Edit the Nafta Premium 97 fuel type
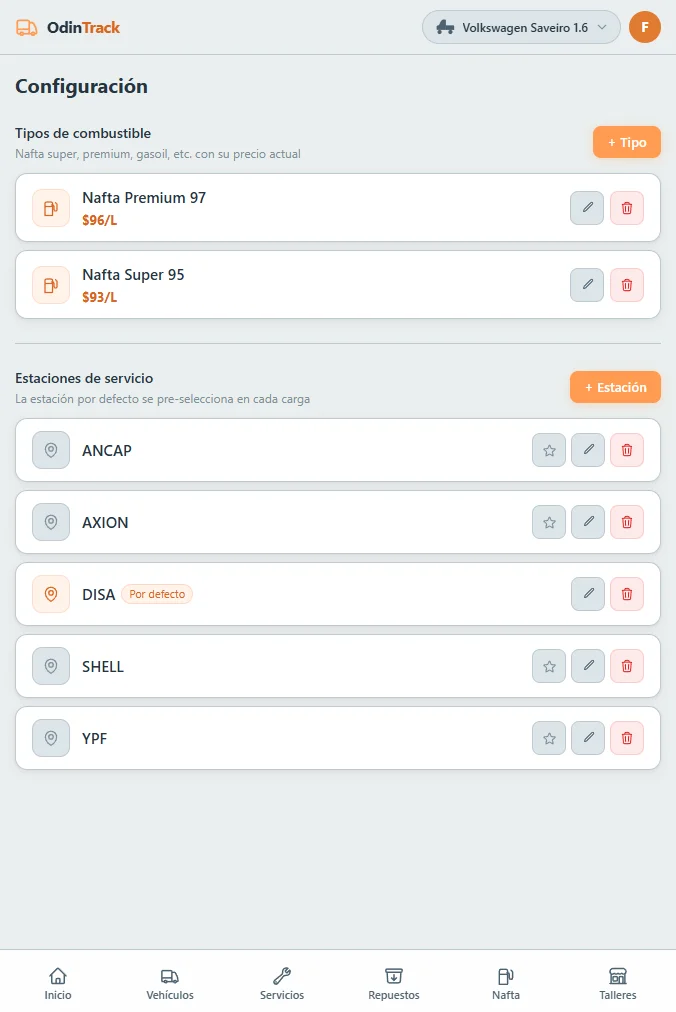The width and height of the screenshot is (676, 1012). tap(587, 208)
